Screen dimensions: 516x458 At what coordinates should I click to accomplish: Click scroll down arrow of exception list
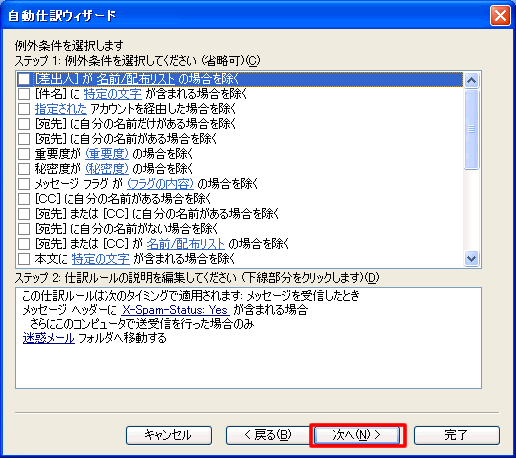472,259
